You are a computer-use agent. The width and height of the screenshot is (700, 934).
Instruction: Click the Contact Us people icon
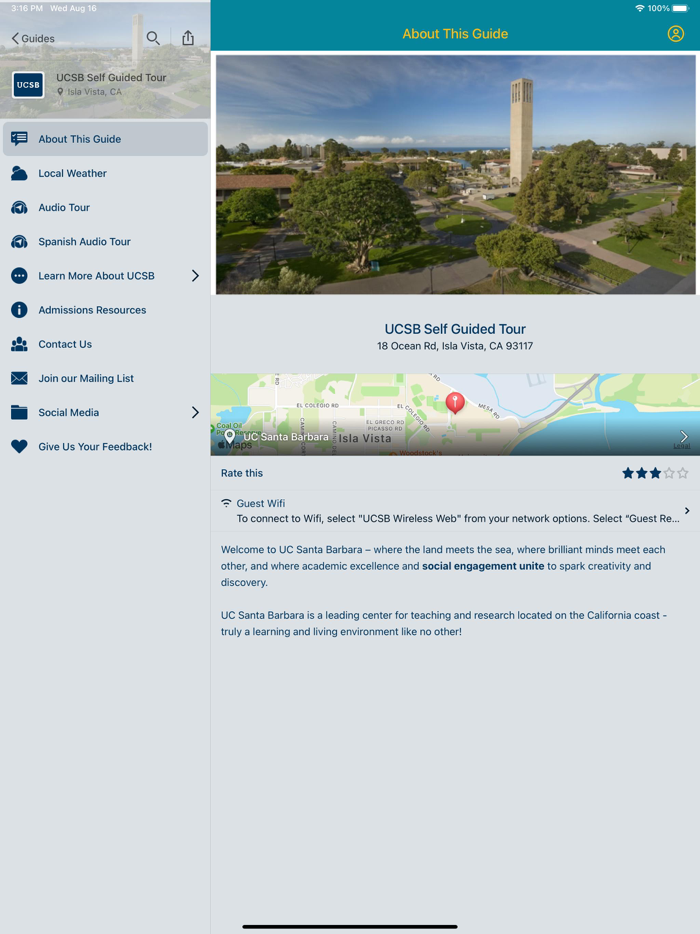[x=19, y=344]
